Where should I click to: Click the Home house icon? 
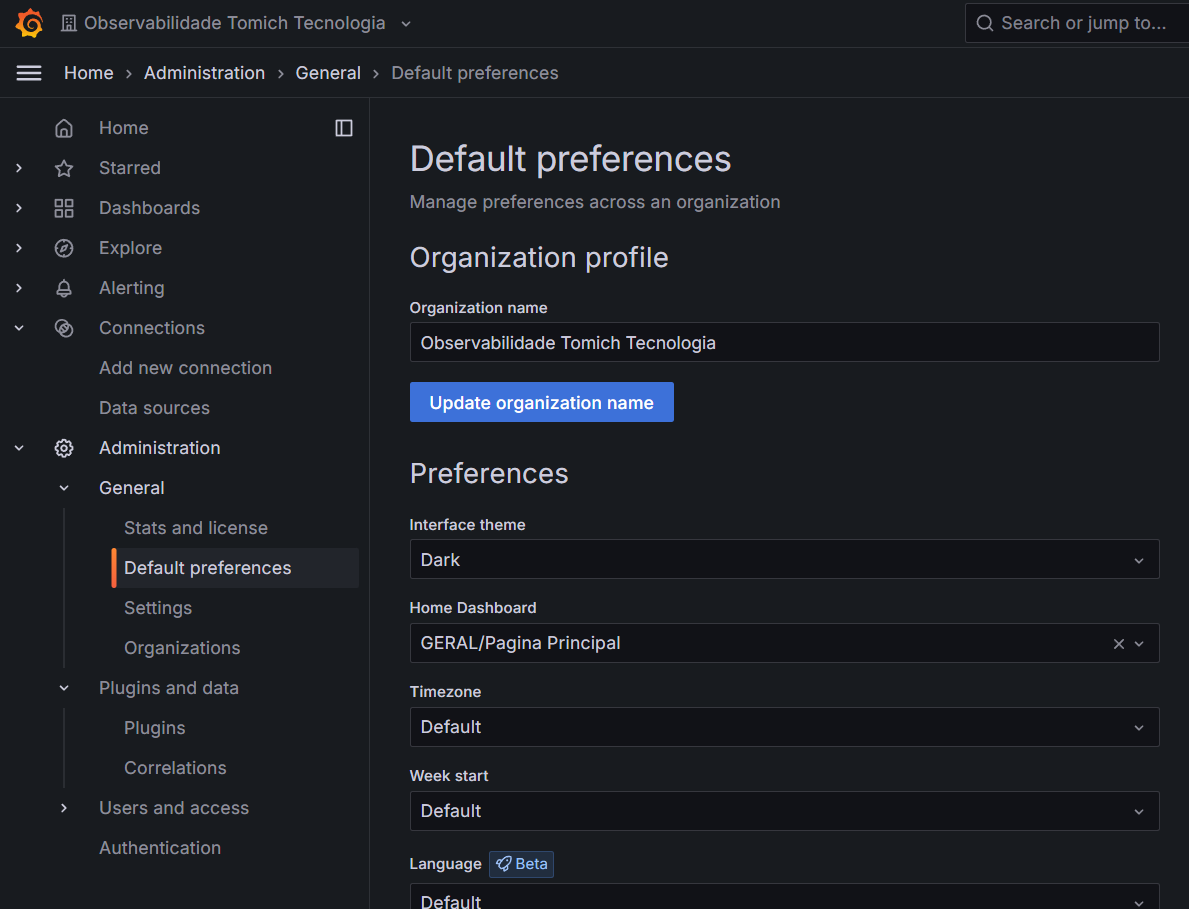(64, 128)
